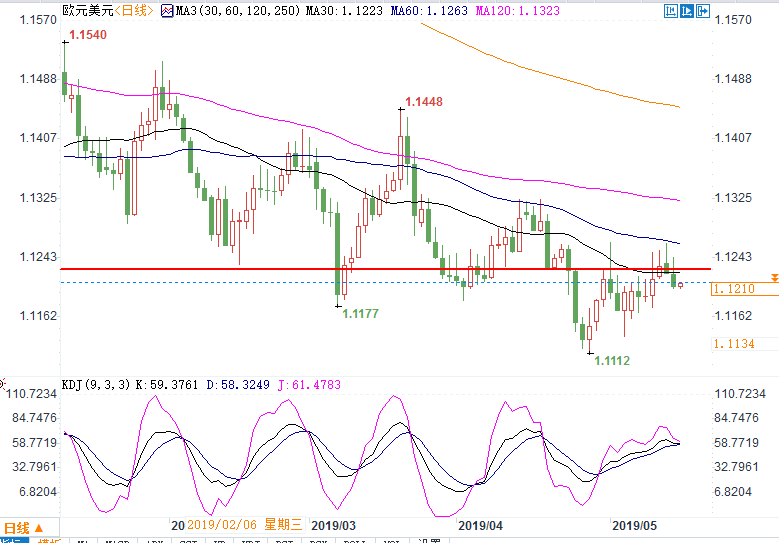Click the blue D: 58.3249 value
779x543 pixels.
[238, 385]
